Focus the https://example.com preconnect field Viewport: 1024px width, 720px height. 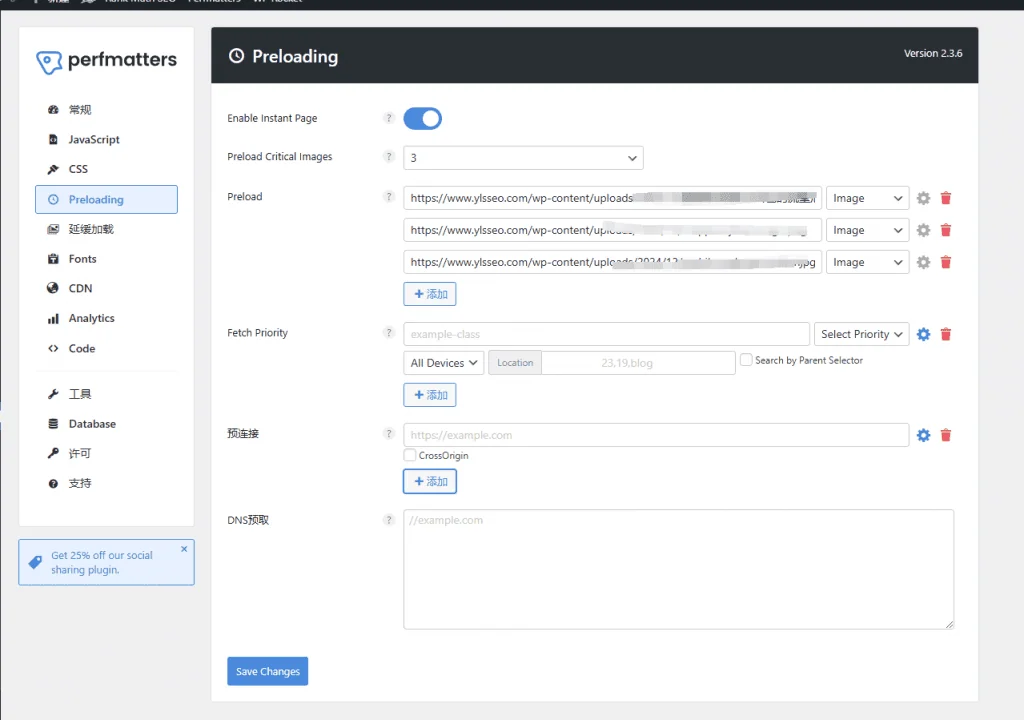(656, 435)
